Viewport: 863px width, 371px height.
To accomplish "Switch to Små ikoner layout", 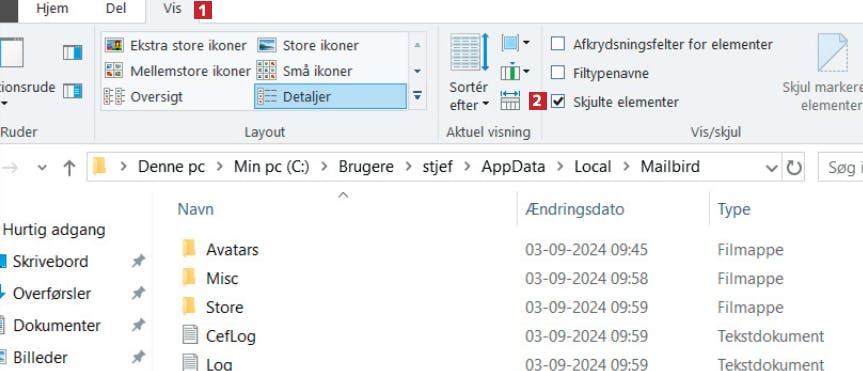I will (x=304, y=71).
